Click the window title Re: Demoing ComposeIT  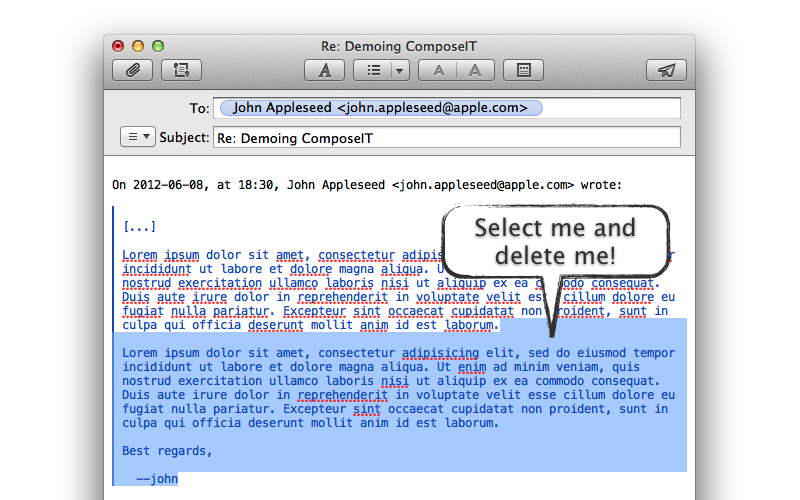[399, 46]
